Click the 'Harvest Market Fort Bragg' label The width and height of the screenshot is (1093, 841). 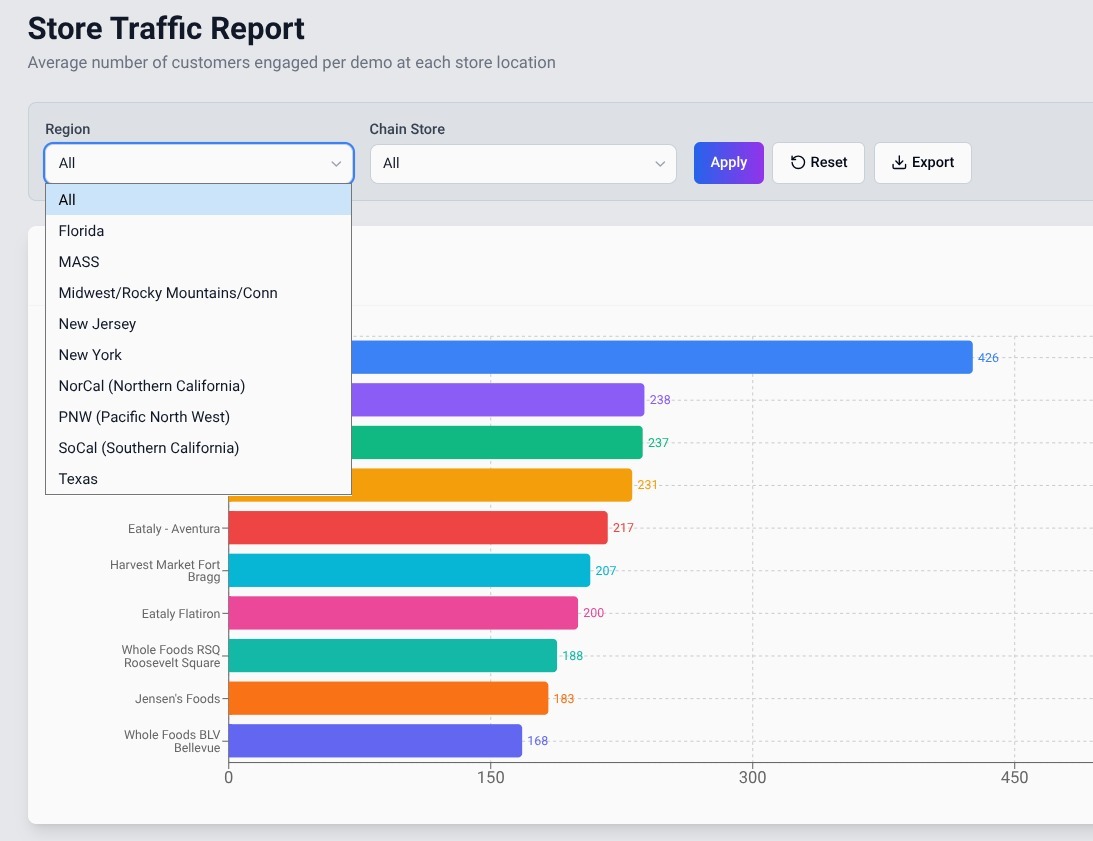click(x=165, y=570)
